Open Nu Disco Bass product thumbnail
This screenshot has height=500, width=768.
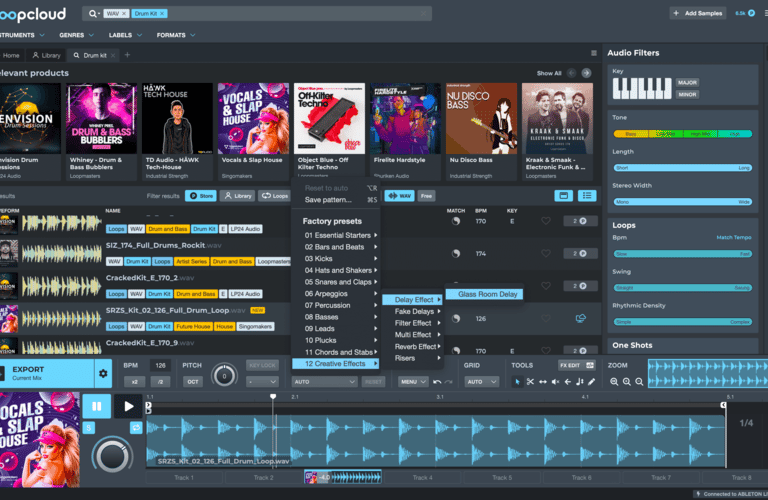(481, 119)
